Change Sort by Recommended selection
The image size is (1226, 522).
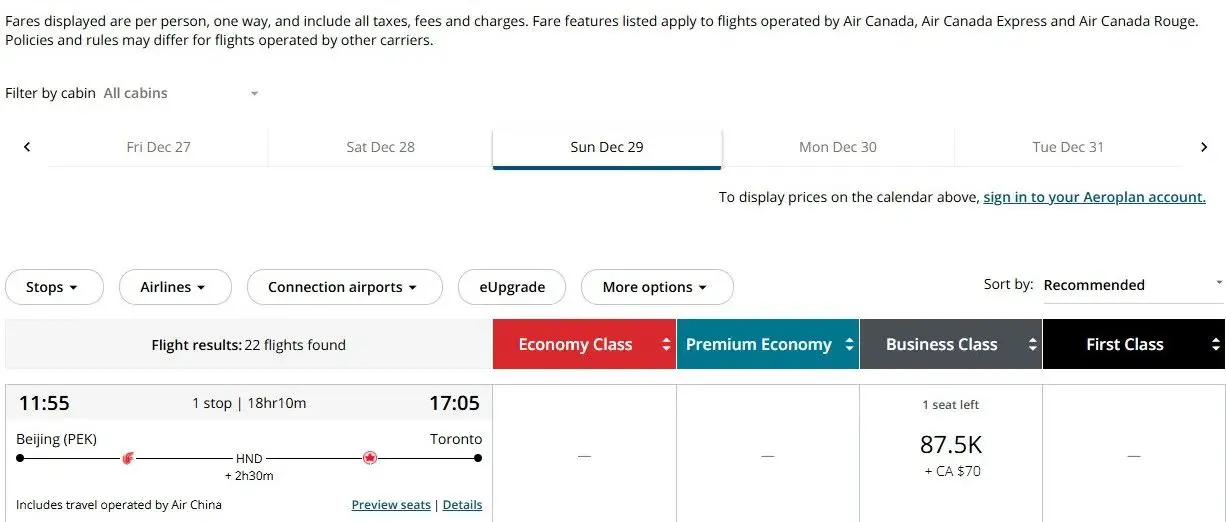tap(1132, 285)
